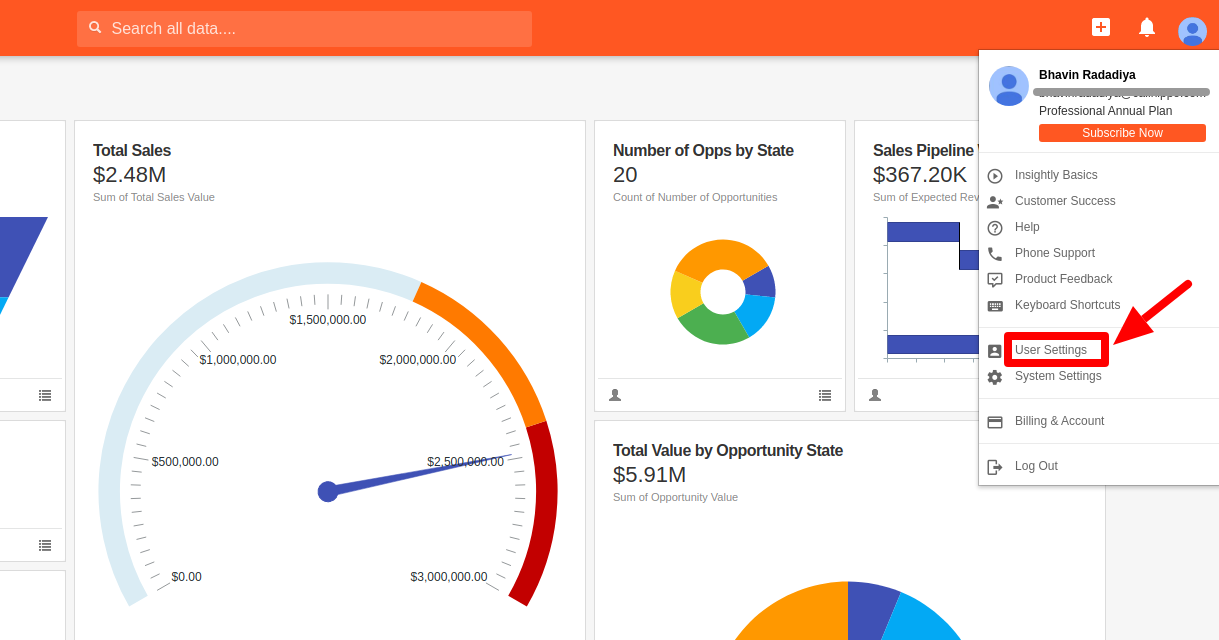
Task: Click Log Out
Action: (x=1036, y=466)
